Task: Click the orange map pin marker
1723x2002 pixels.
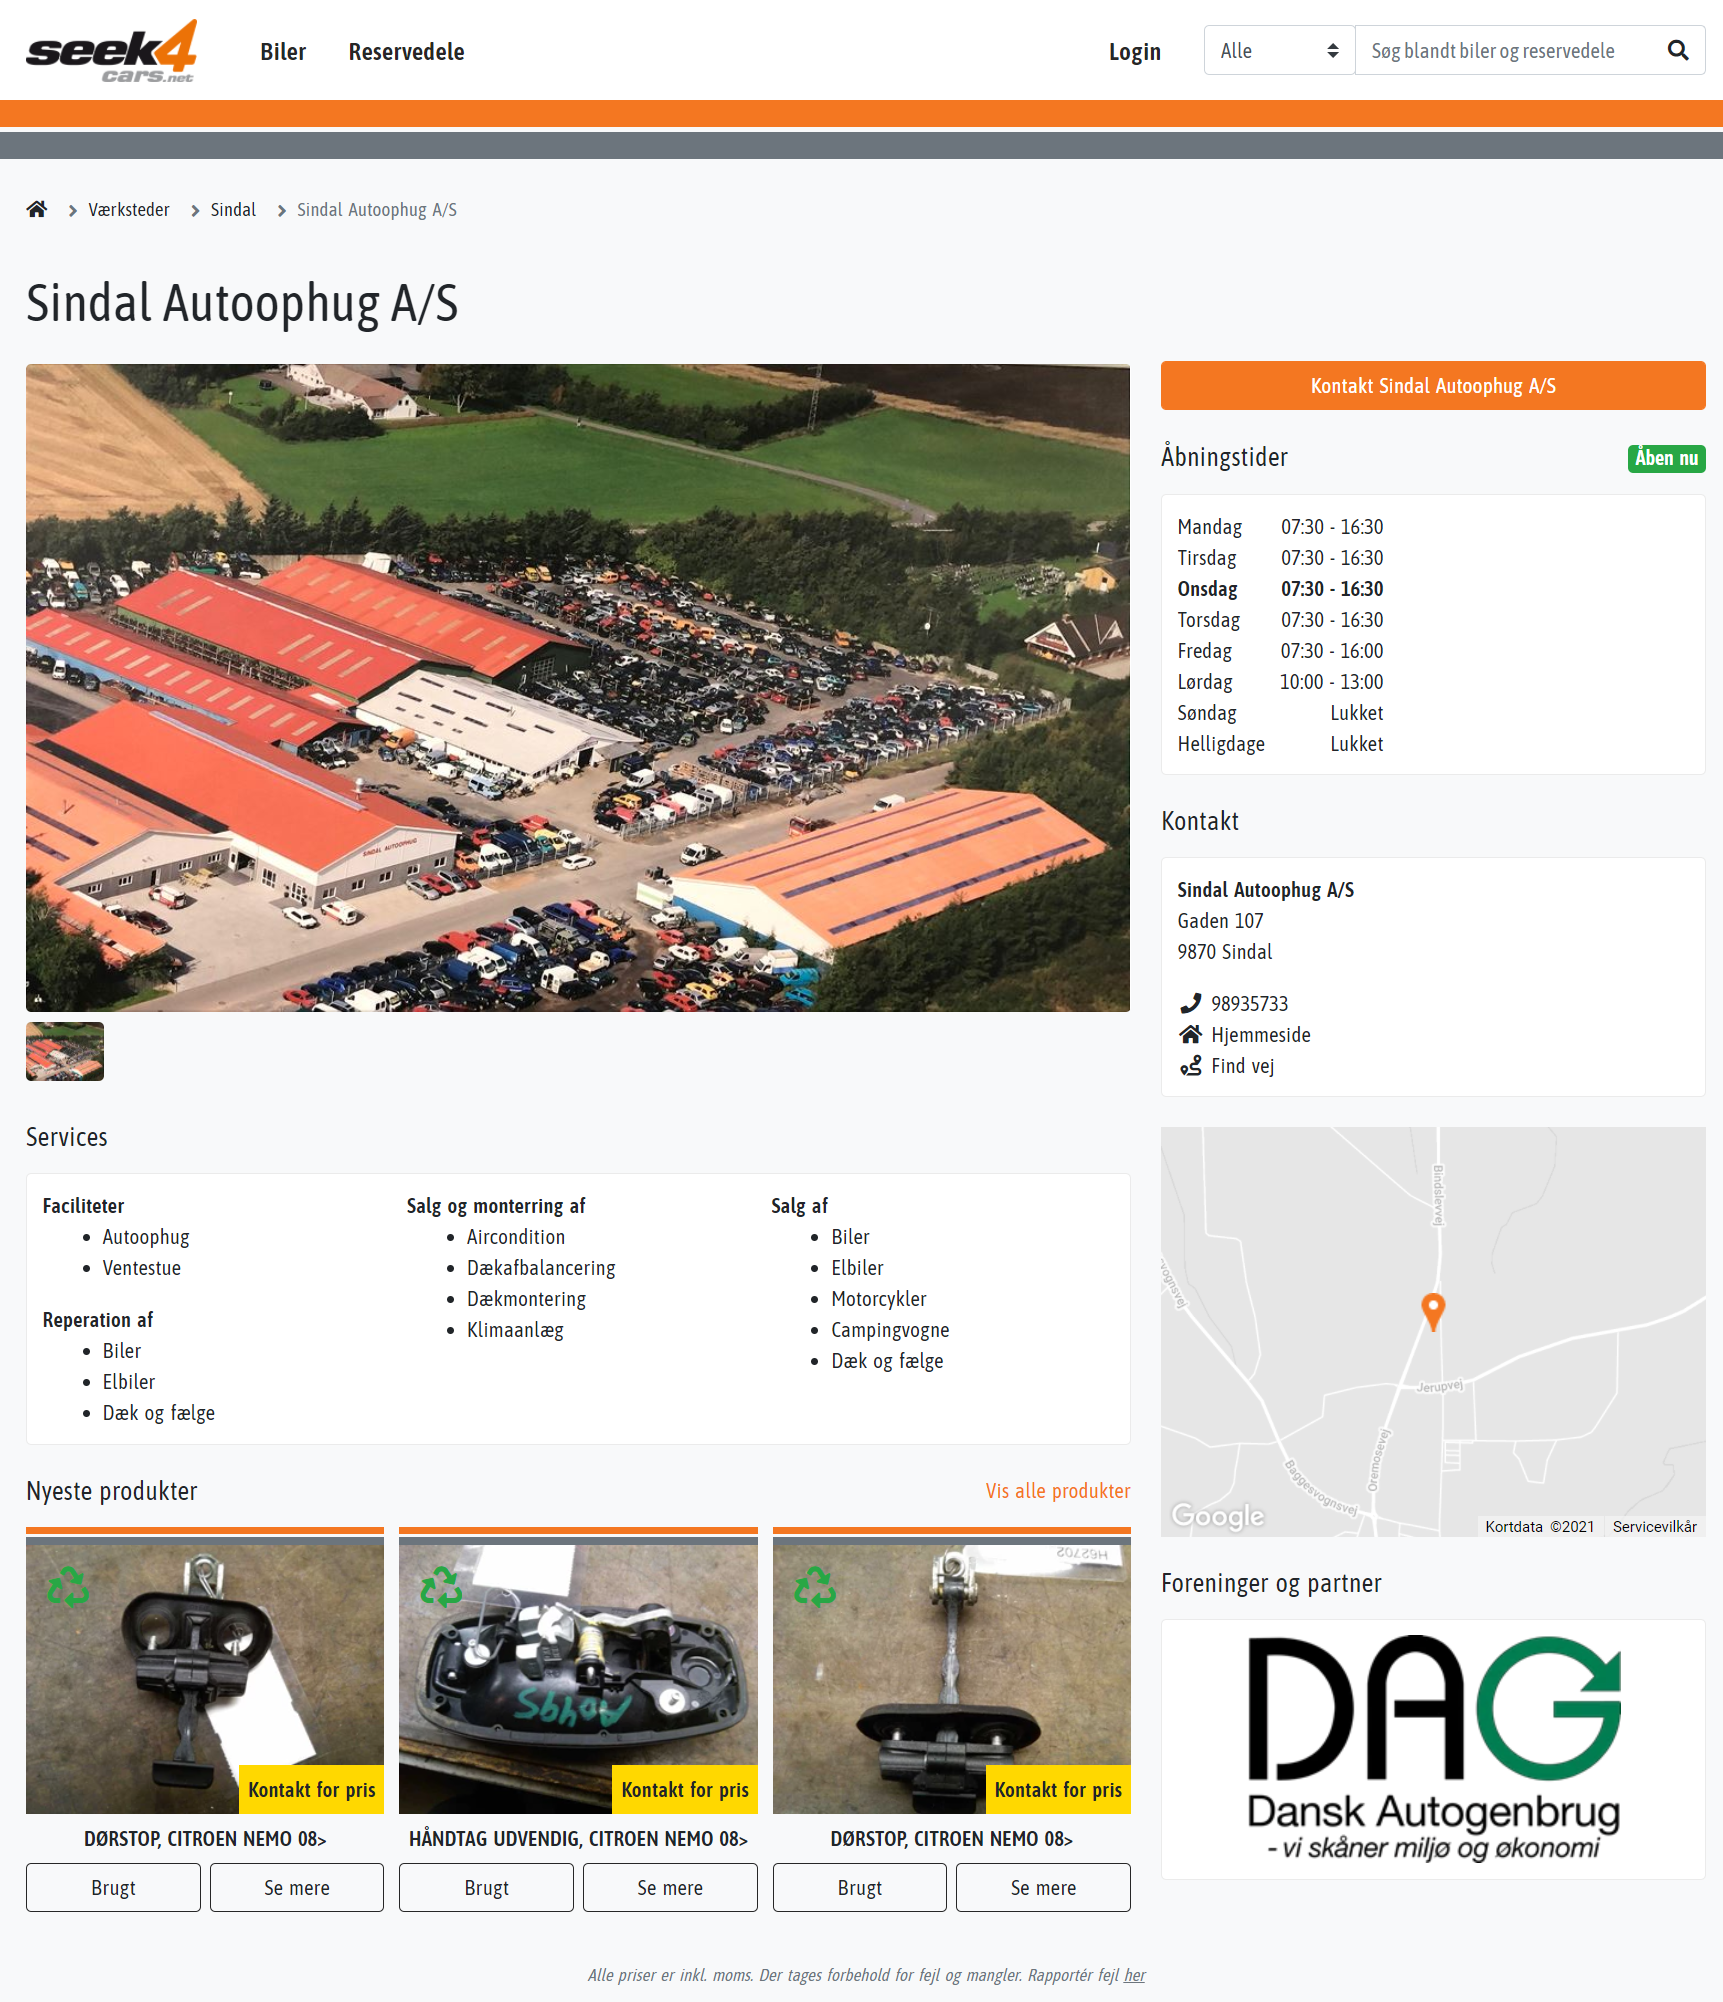Action: coord(1433,1311)
